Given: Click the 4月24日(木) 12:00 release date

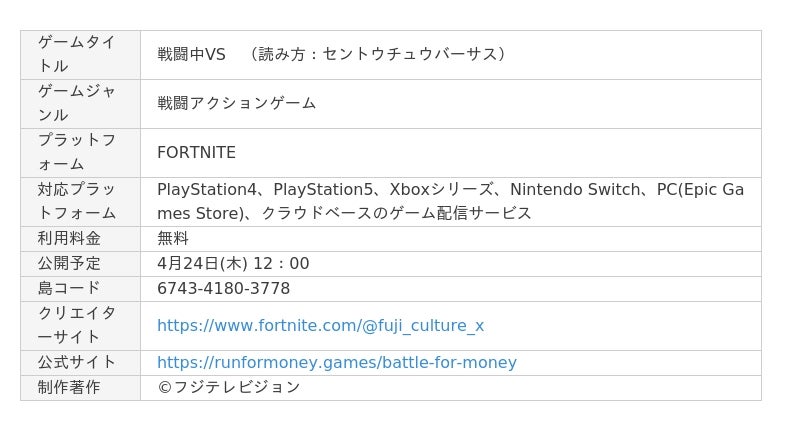Looking at the screenshot, I should (x=233, y=263).
